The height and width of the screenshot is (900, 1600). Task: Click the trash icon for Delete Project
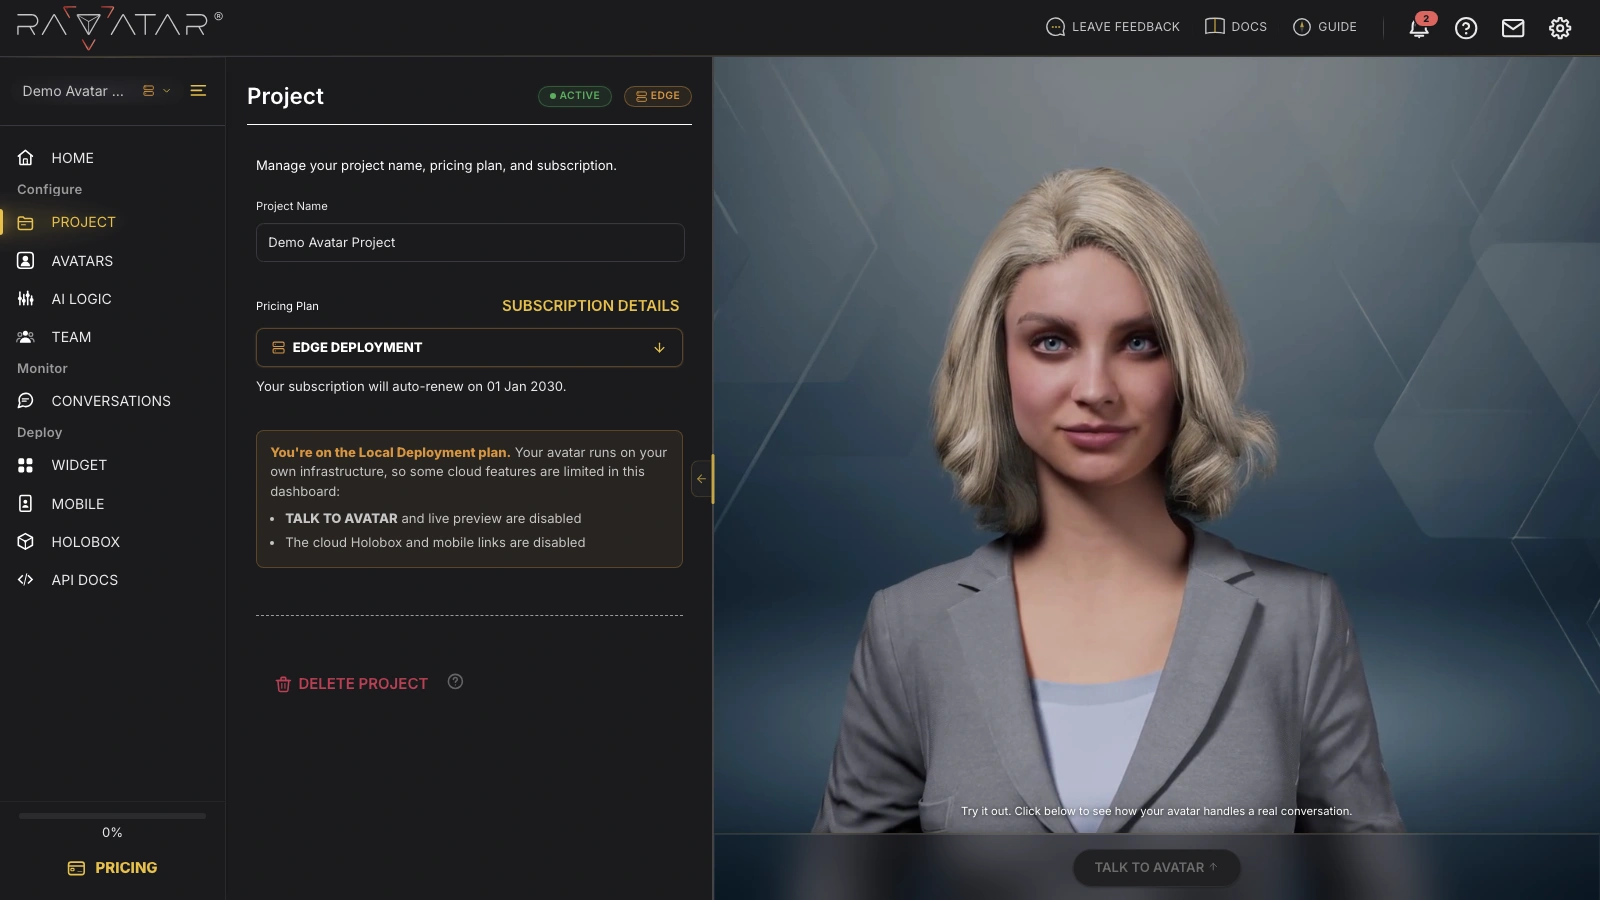283,684
